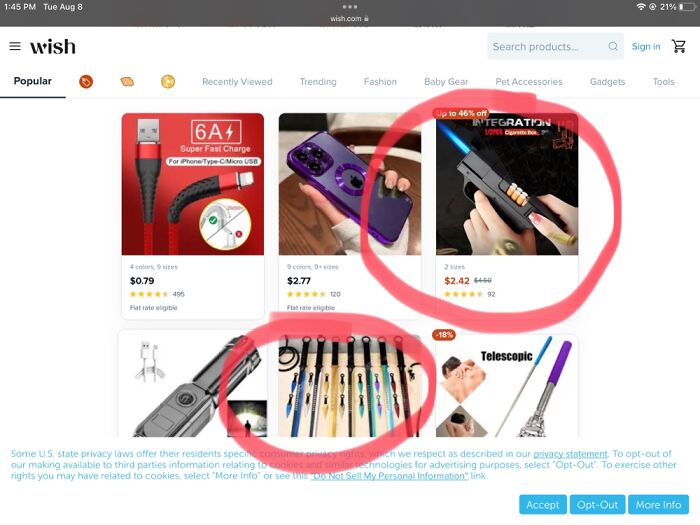Open the Fashion category tab
This screenshot has height=525, width=700.
click(380, 82)
